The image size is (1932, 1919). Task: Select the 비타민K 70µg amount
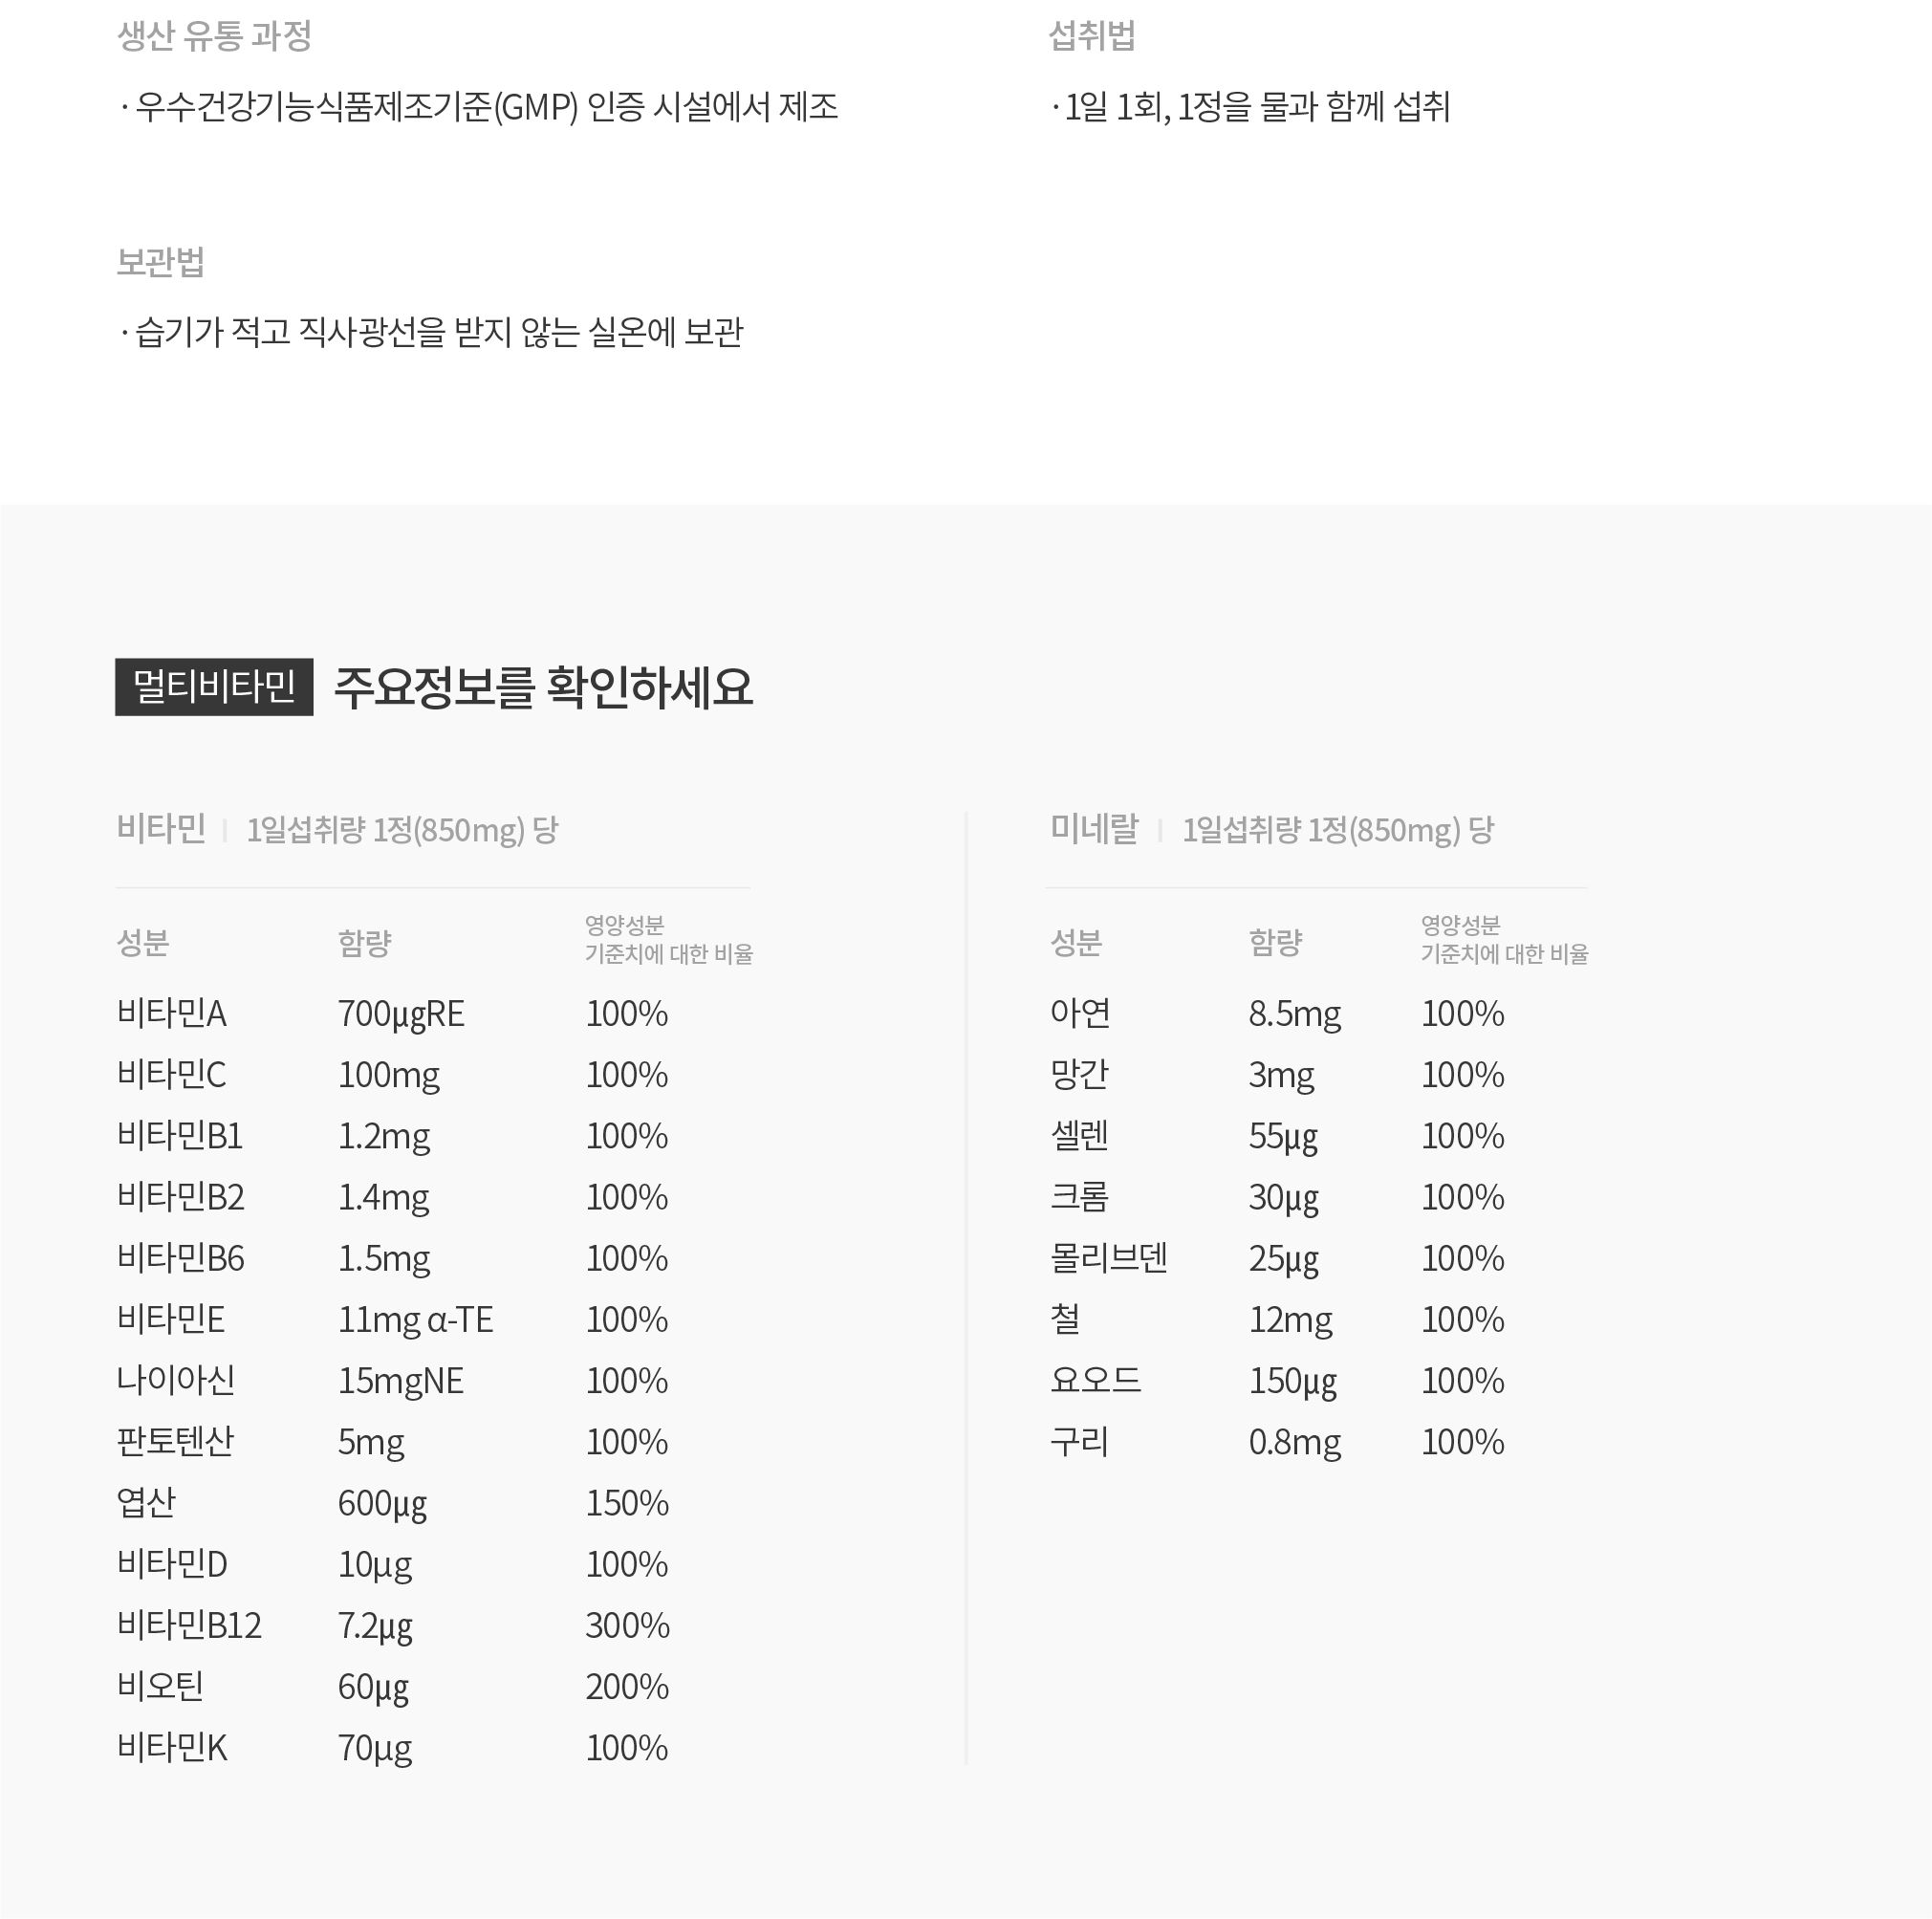pyautogui.click(x=375, y=1748)
